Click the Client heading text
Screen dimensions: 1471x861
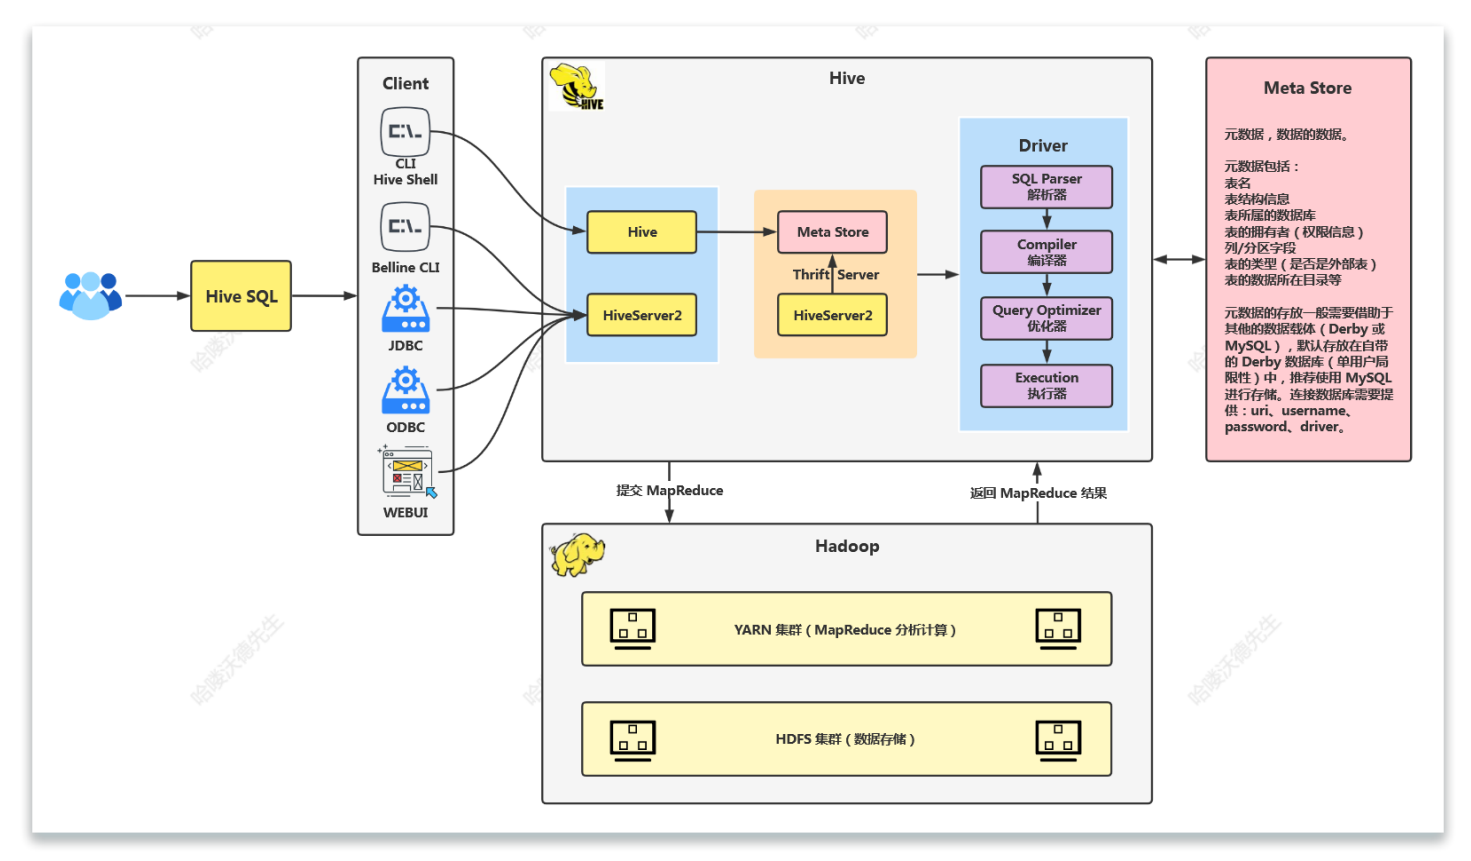[405, 84]
